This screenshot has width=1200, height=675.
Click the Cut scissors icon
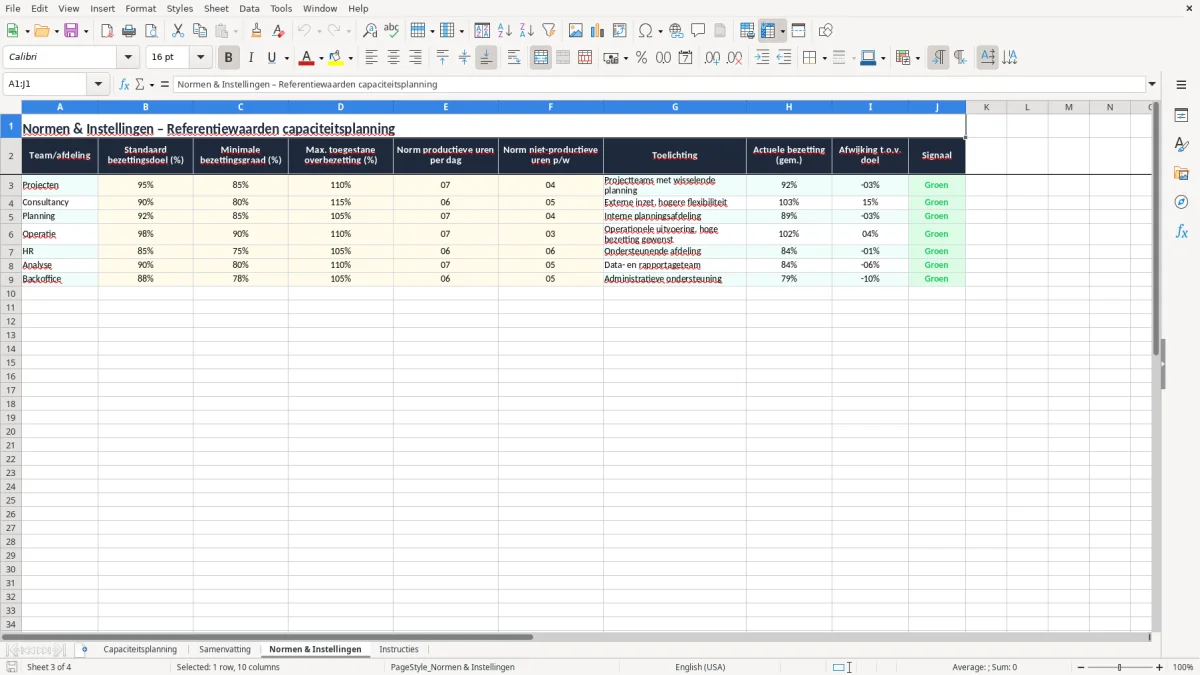pos(178,31)
